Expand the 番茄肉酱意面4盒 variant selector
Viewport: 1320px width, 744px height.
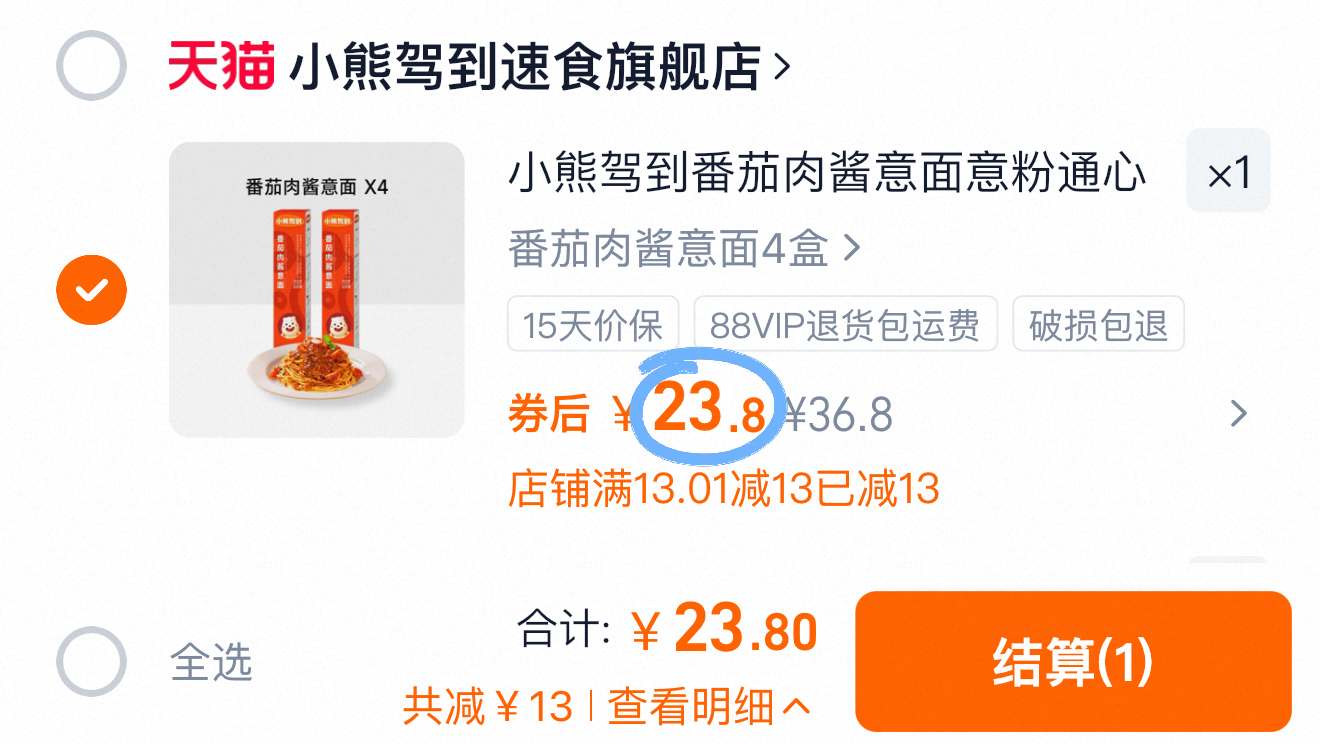(x=684, y=248)
